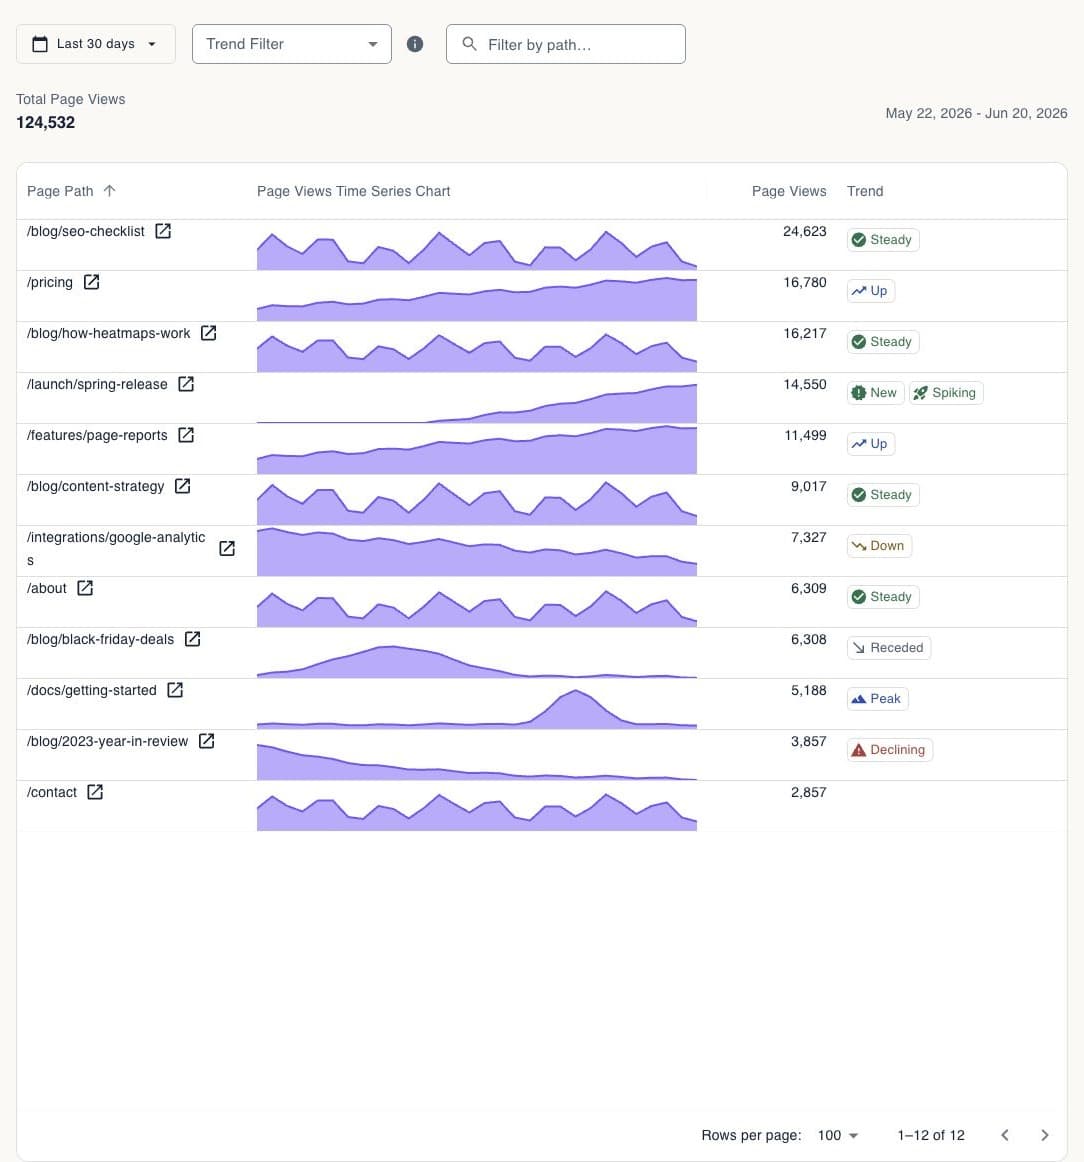Viewport: 1084px width, 1162px height.
Task: Click the /launch/spring-release path text
Action: (x=97, y=385)
